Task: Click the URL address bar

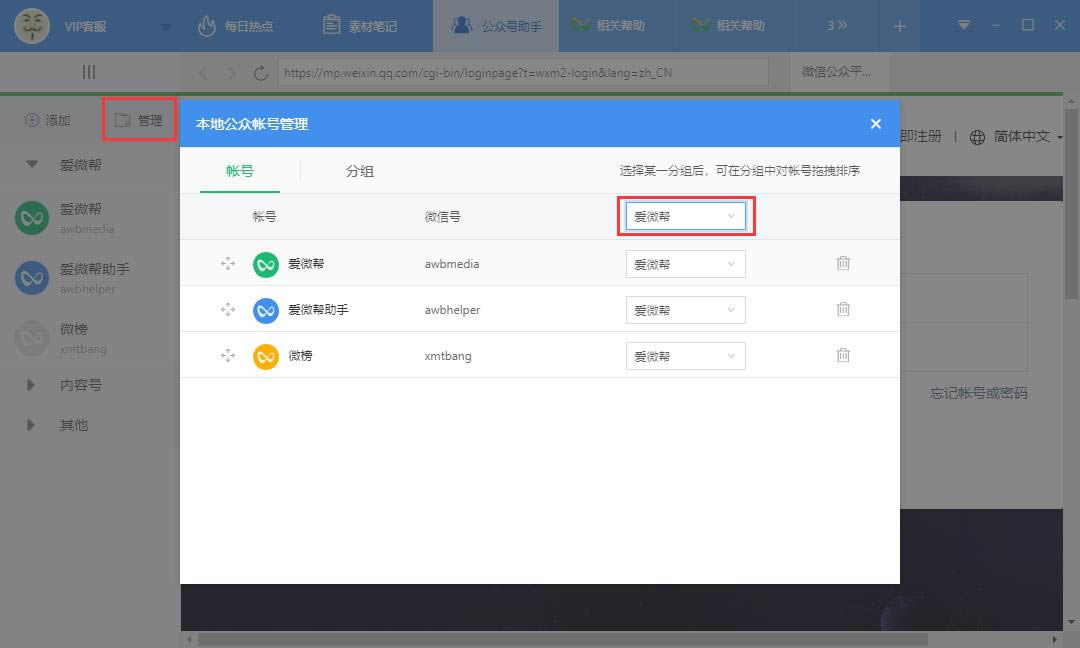Action: (x=510, y=73)
